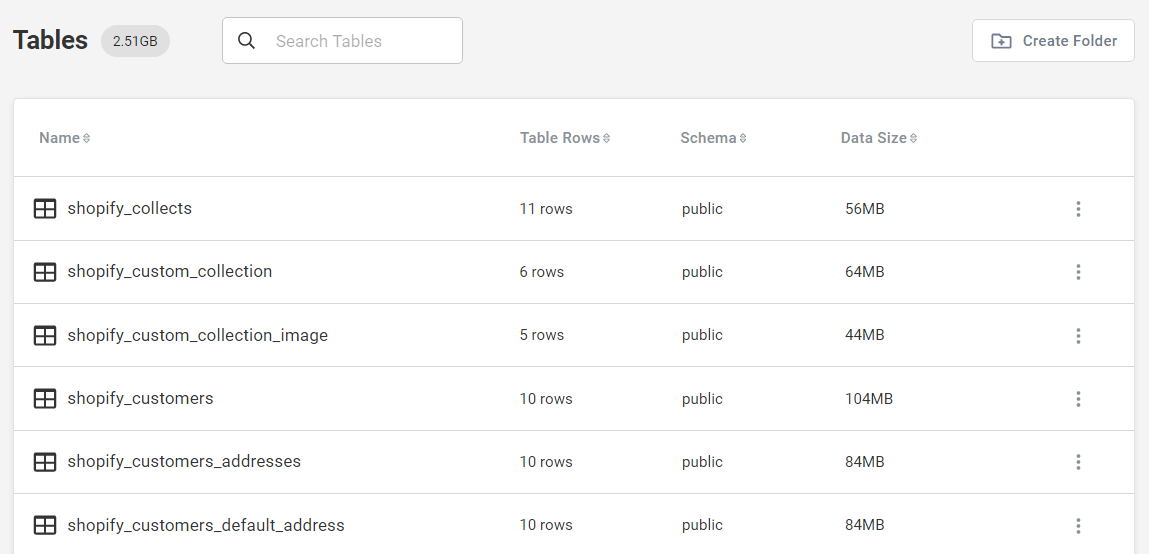Open the three-dot menu for shopify_custom_collection_image
Image resolution: width=1149 pixels, height=554 pixels.
tap(1078, 336)
